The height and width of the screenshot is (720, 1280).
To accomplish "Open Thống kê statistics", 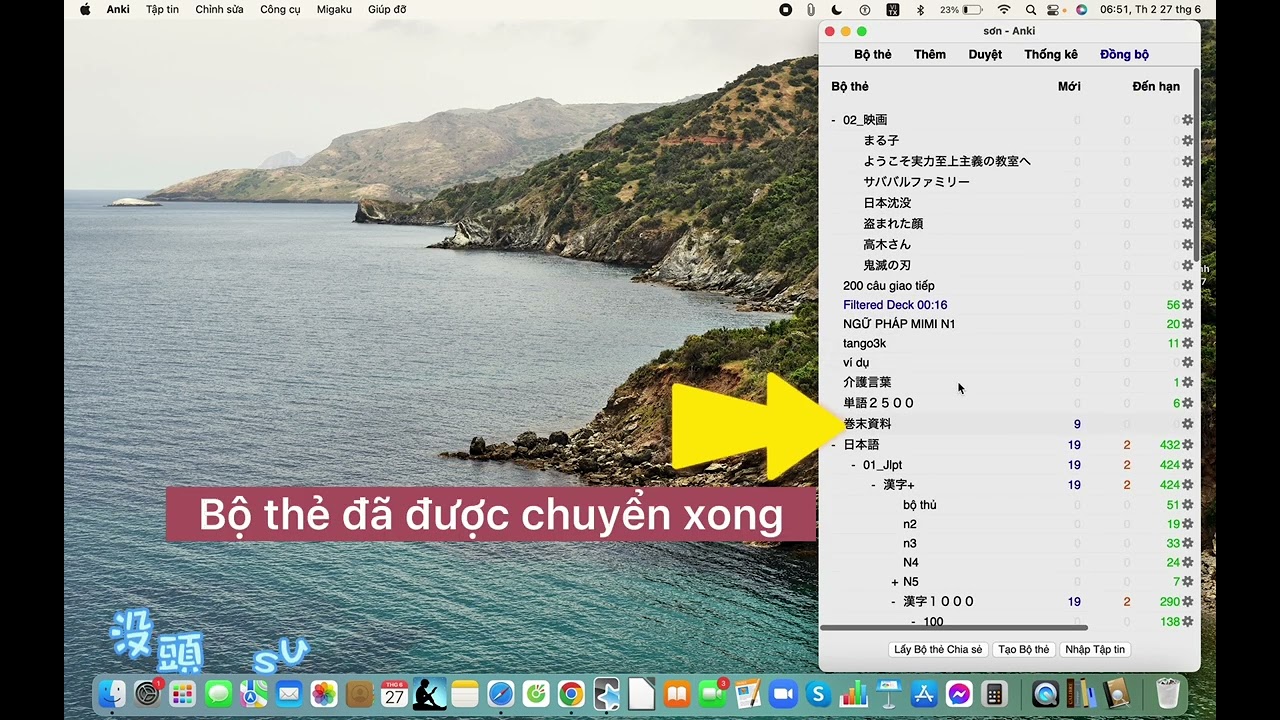I will click(x=1051, y=55).
